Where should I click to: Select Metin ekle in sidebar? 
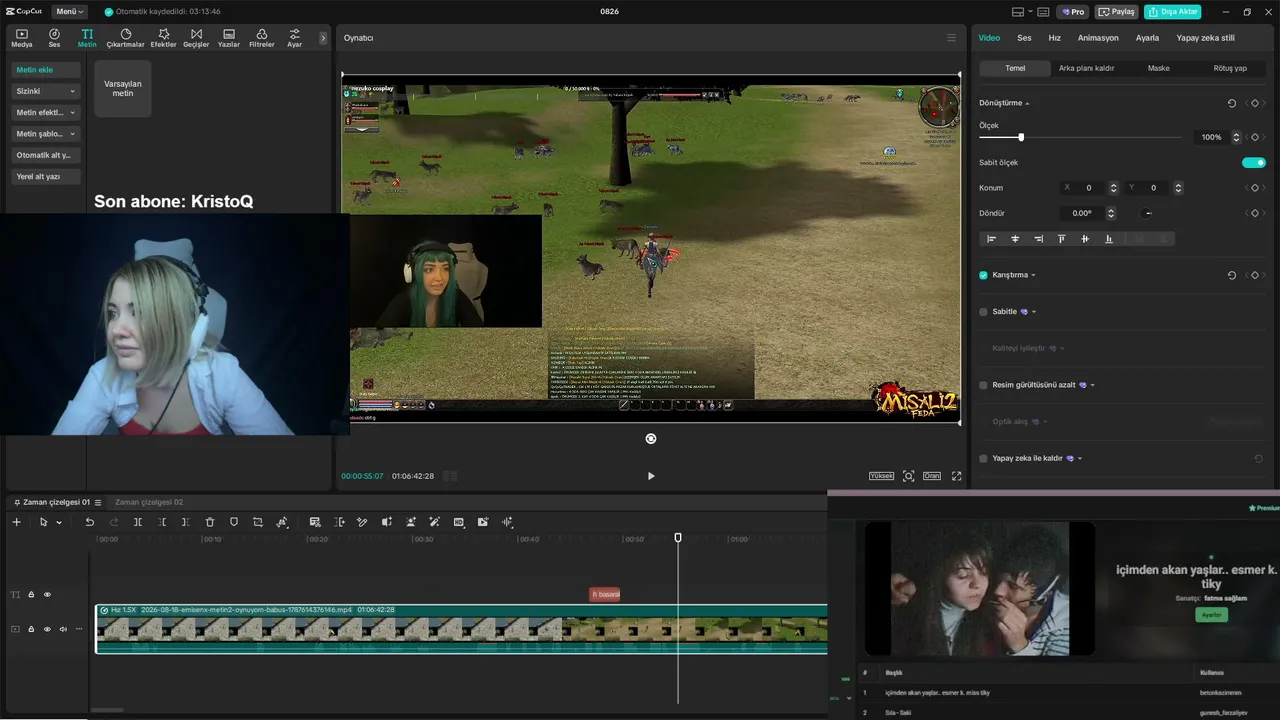46,70
